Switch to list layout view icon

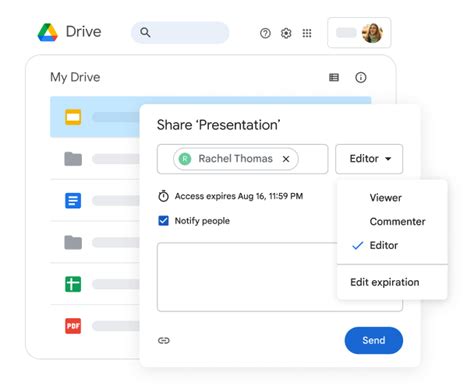pyautogui.click(x=334, y=77)
